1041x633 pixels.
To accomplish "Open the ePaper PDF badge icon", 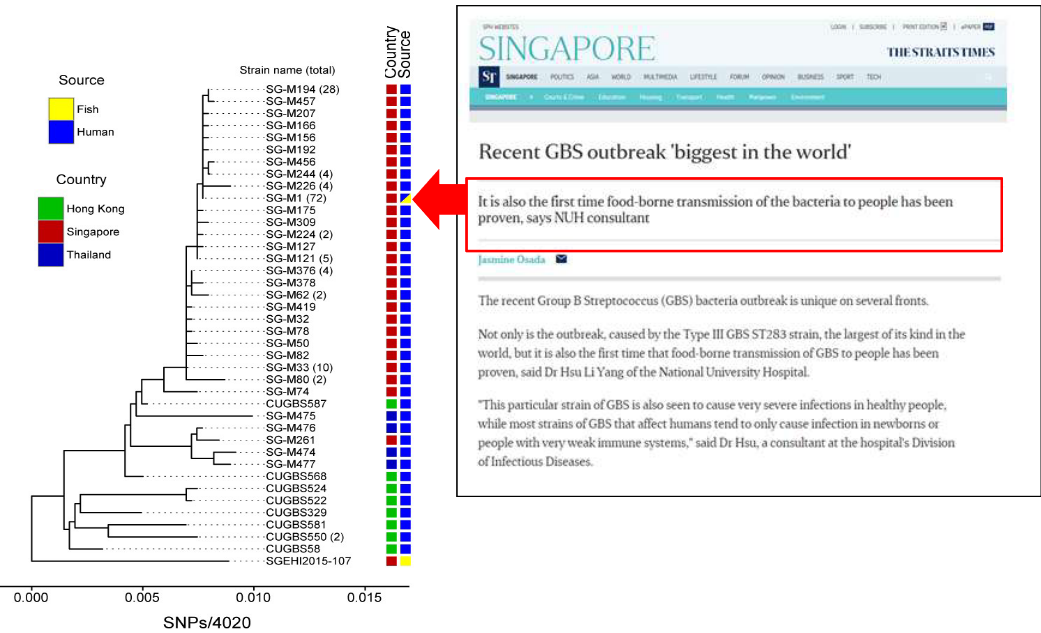I will [x=990, y=27].
